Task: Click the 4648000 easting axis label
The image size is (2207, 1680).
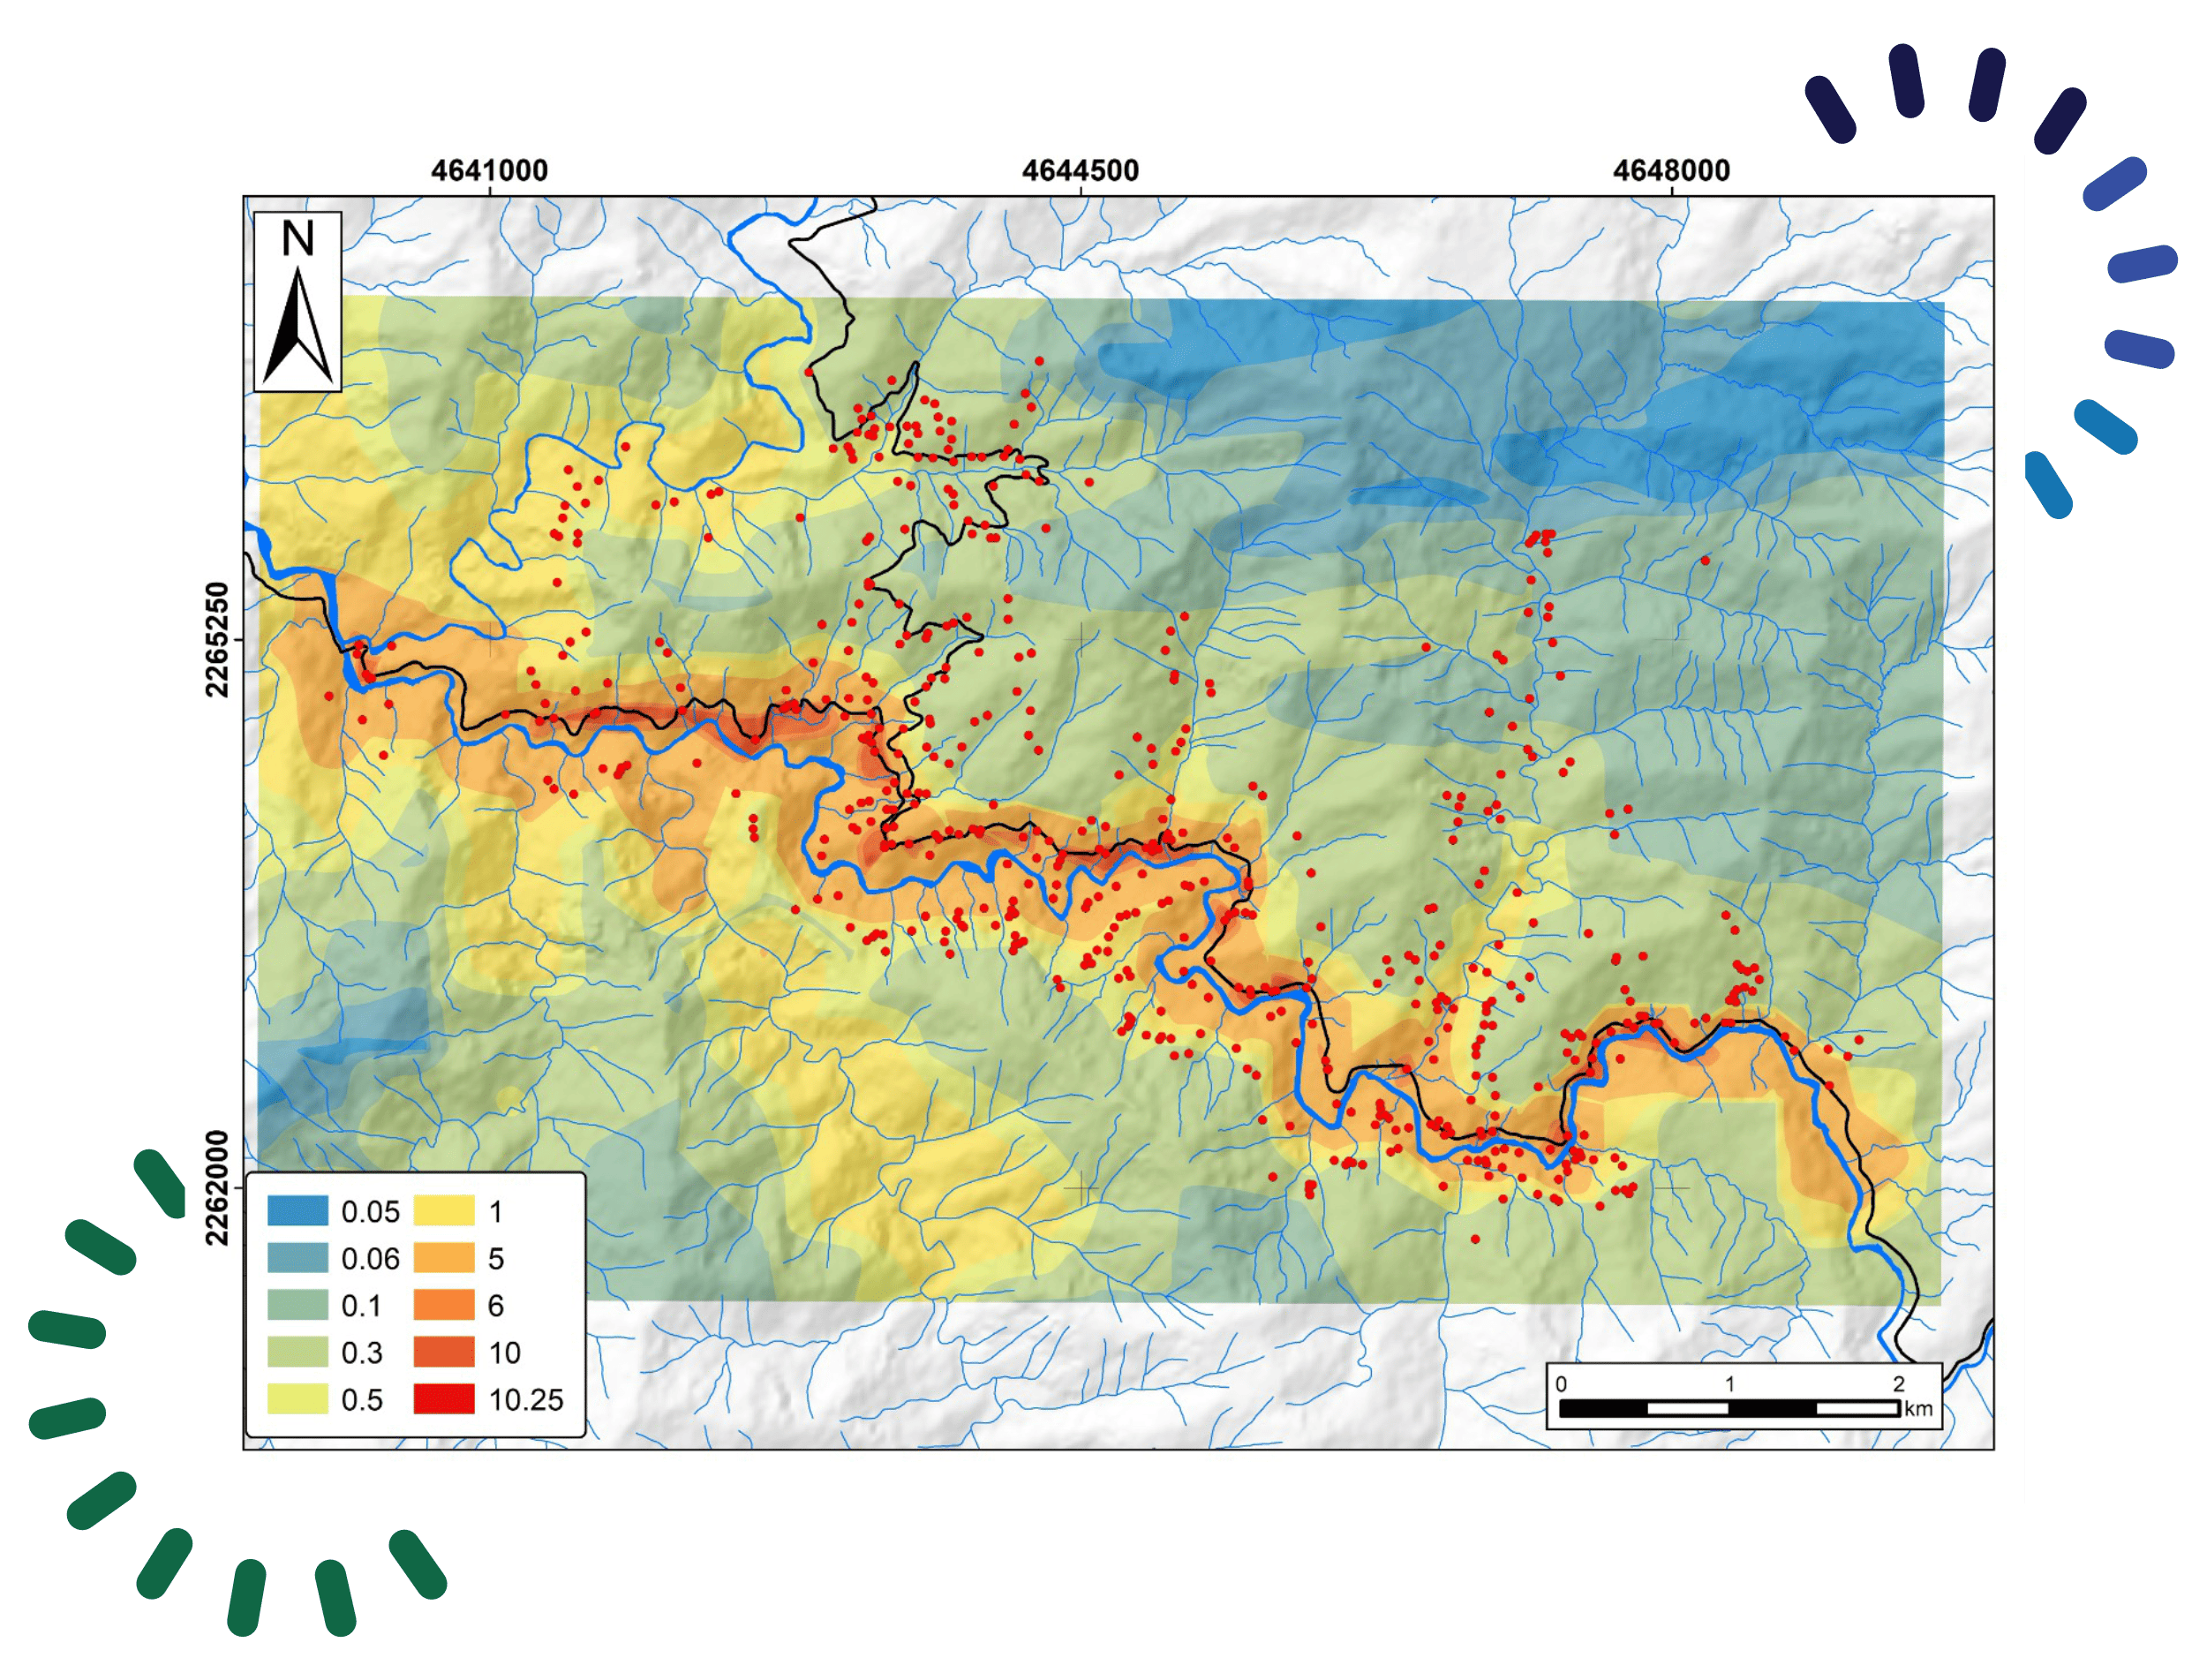Action: click(1671, 171)
